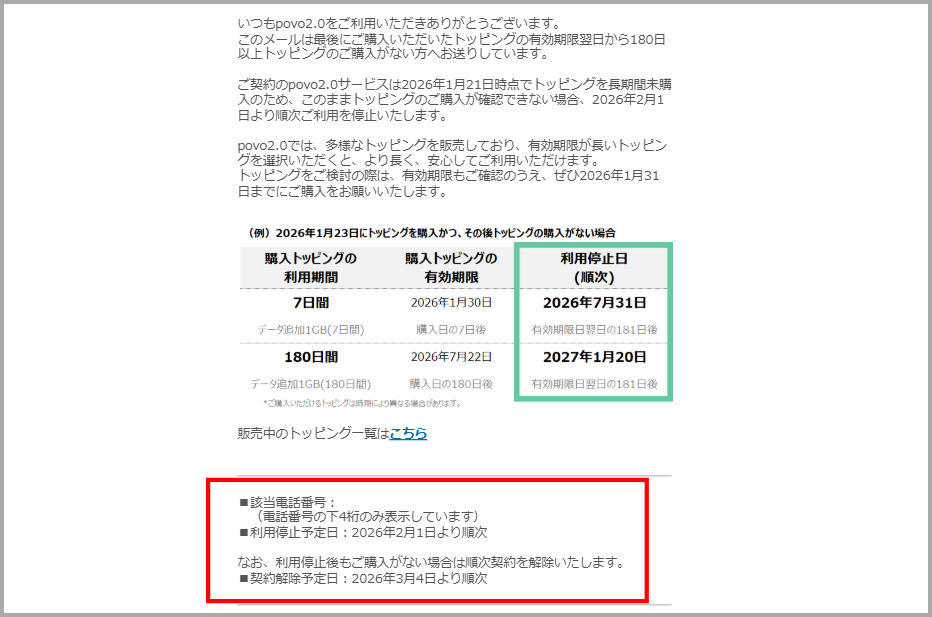Click the 購入日の7日後 note

click(450, 328)
